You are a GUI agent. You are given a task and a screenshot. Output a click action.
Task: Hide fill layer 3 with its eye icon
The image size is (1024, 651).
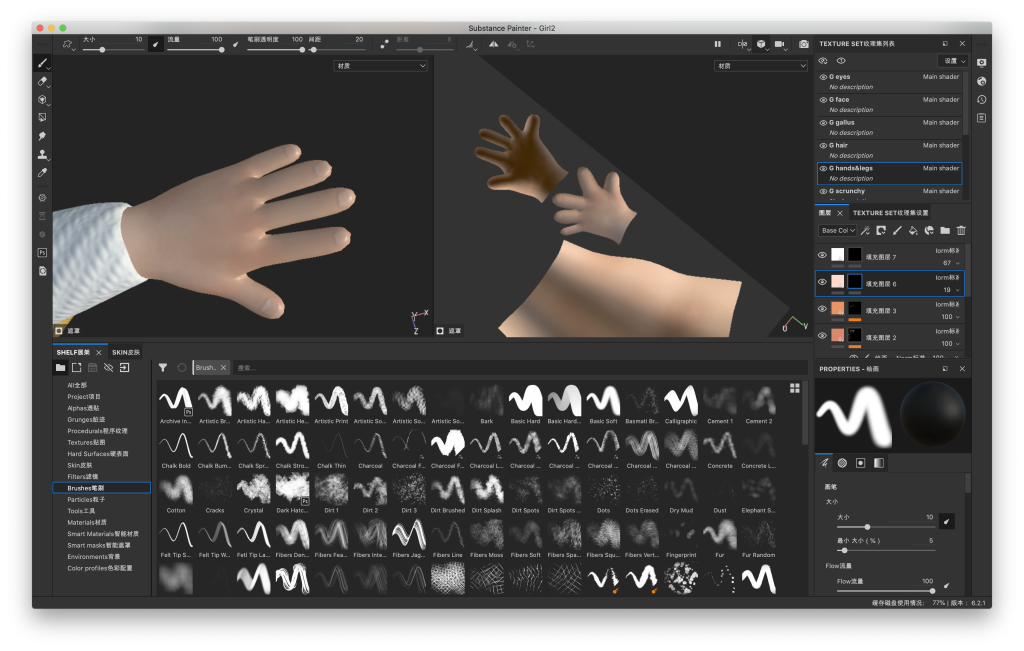(823, 309)
